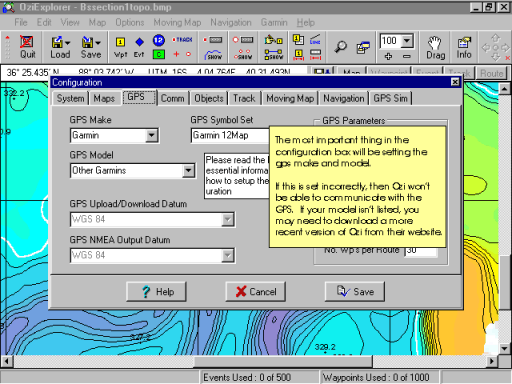
Task: Click the Cancel button in Configuration
Action: click(256, 292)
